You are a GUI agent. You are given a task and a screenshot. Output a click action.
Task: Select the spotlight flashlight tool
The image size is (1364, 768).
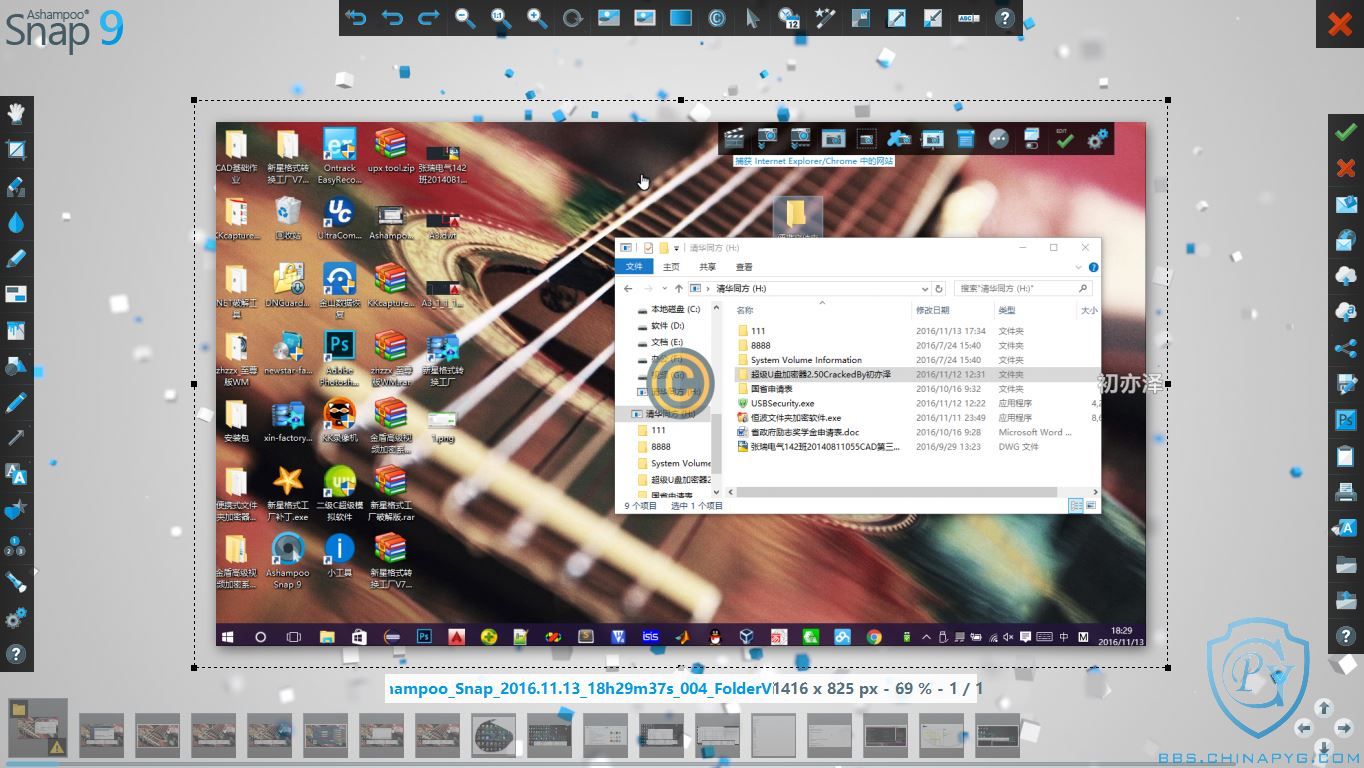coord(16,582)
